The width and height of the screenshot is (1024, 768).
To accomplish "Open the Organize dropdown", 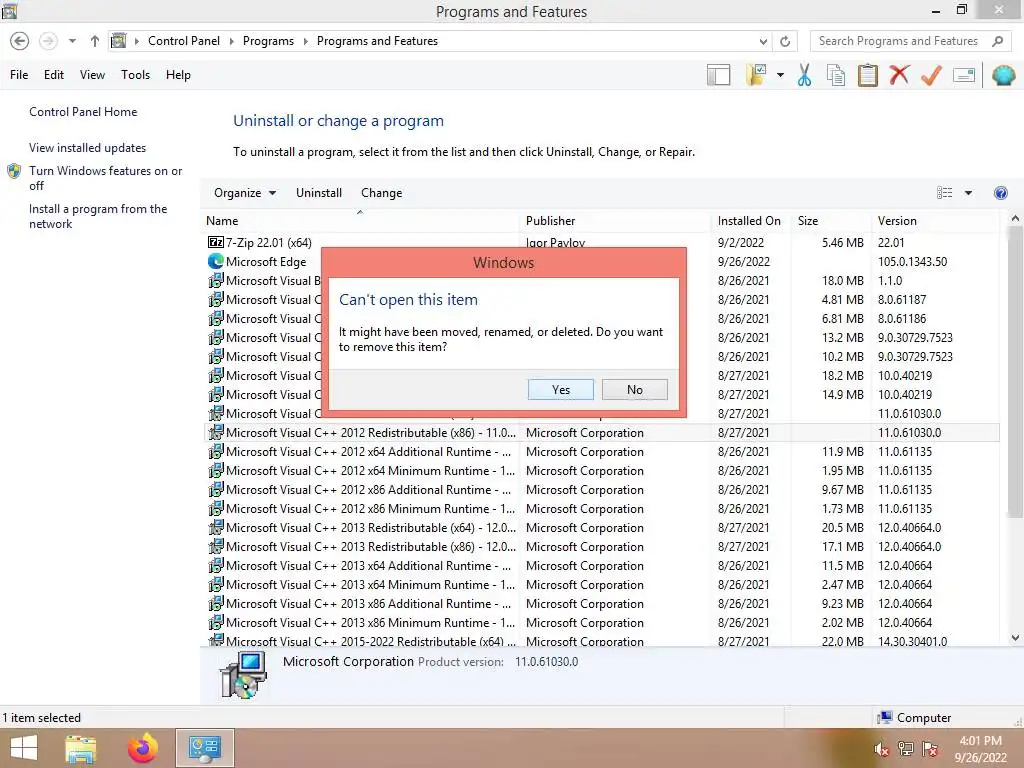I will click(x=245, y=193).
